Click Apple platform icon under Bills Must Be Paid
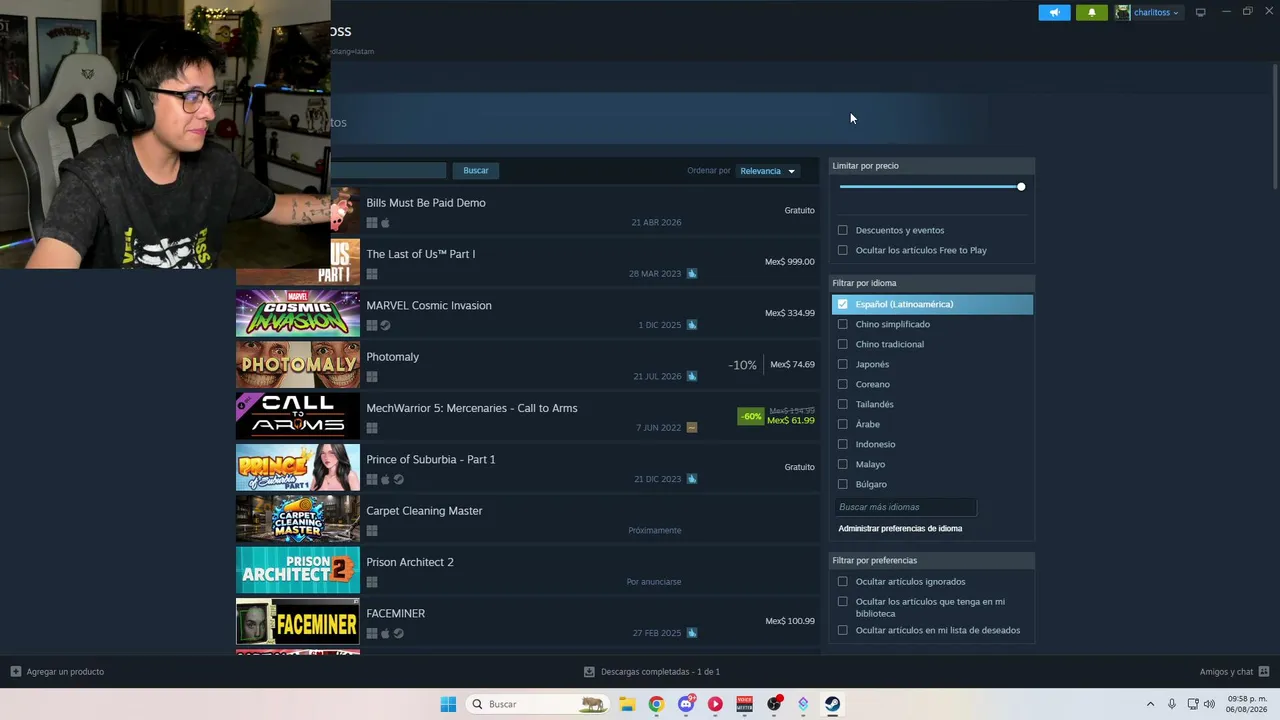The width and height of the screenshot is (1280, 720). point(385,223)
